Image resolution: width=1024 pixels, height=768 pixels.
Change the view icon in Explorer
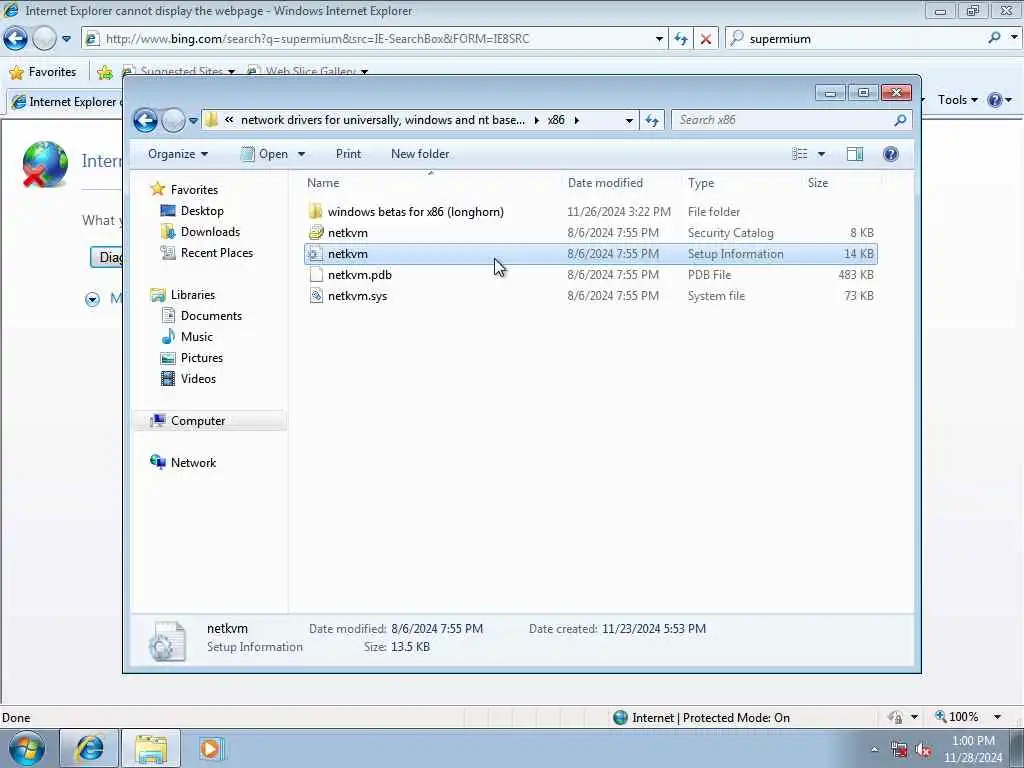pyautogui.click(x=799, y=154)
